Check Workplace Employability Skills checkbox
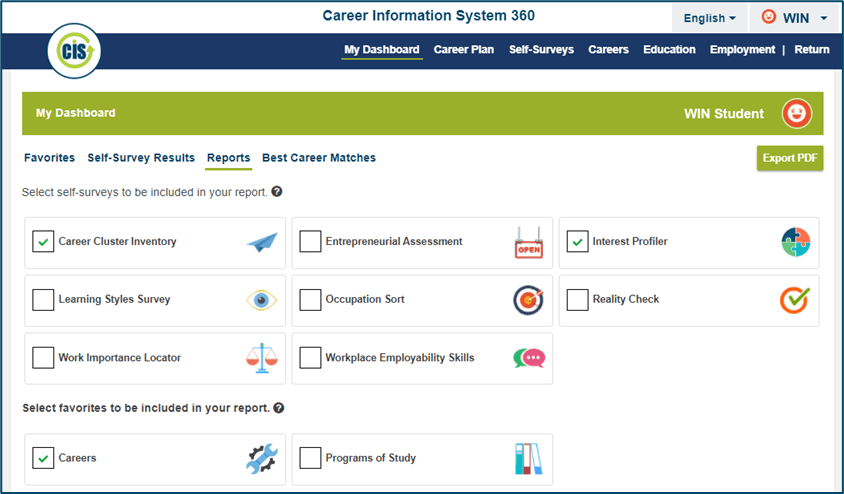844x494 pixels. point(310,358)
